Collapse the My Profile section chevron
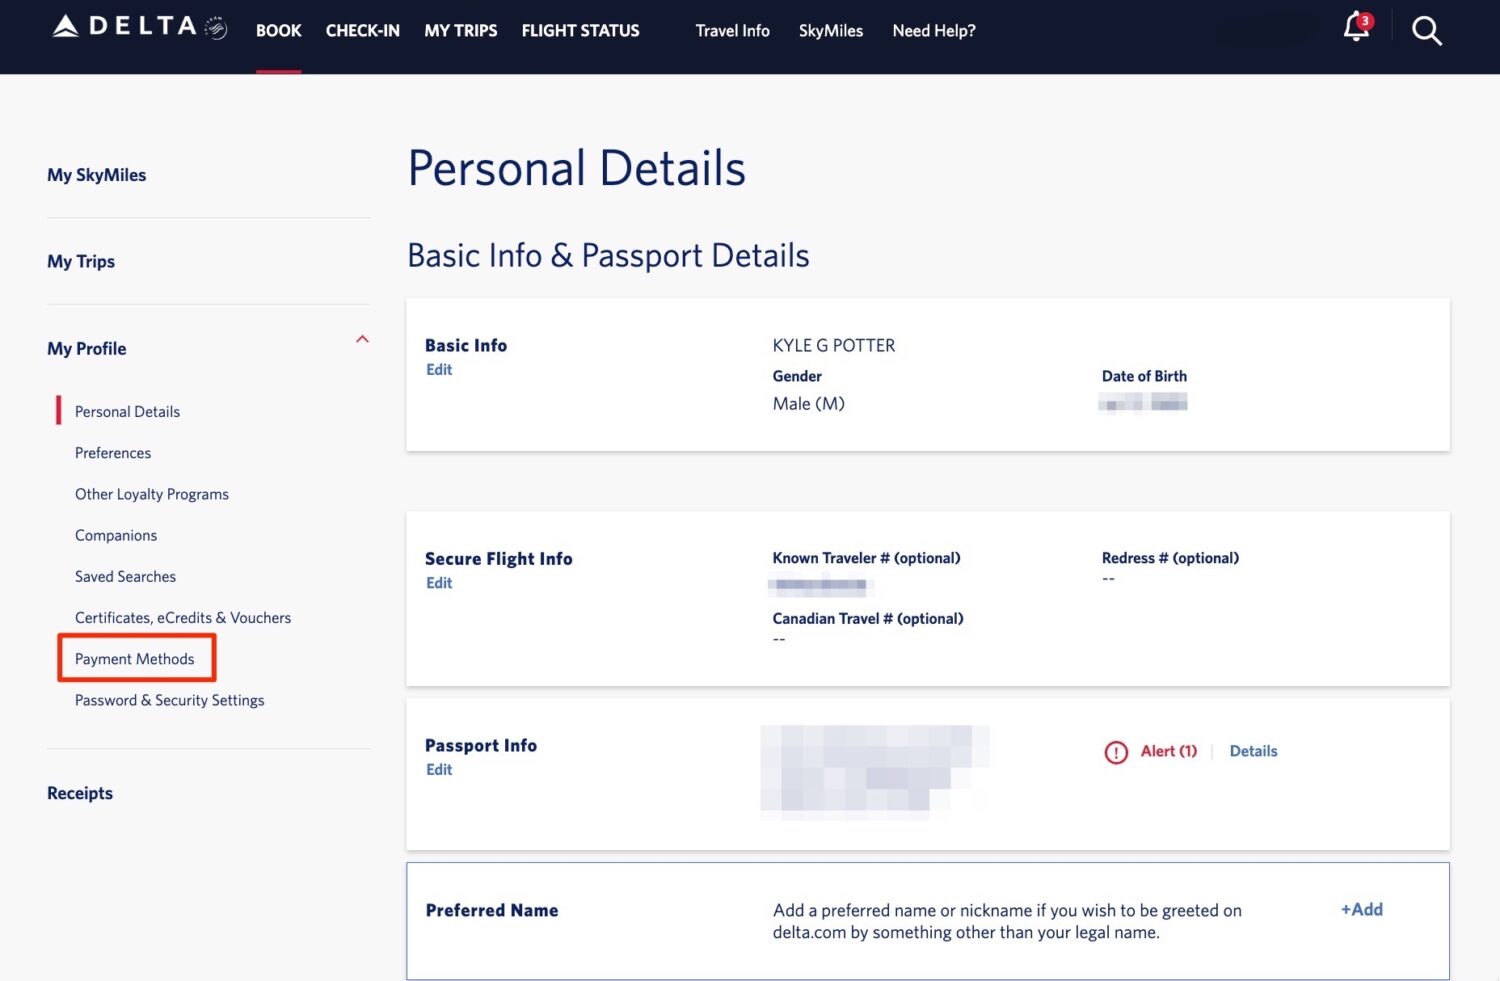The image size is (1500, 981). (x=363, y=340)
